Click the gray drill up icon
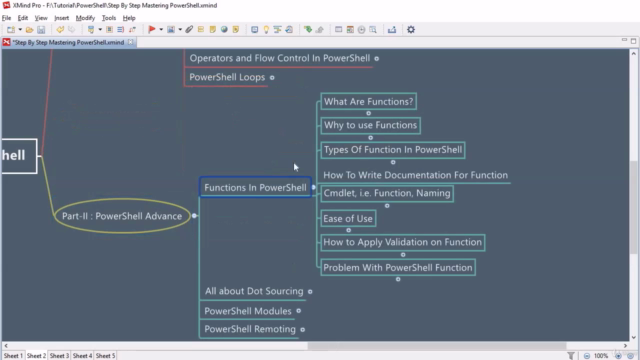This screenshot has height=360, width=640. (320, 29)
